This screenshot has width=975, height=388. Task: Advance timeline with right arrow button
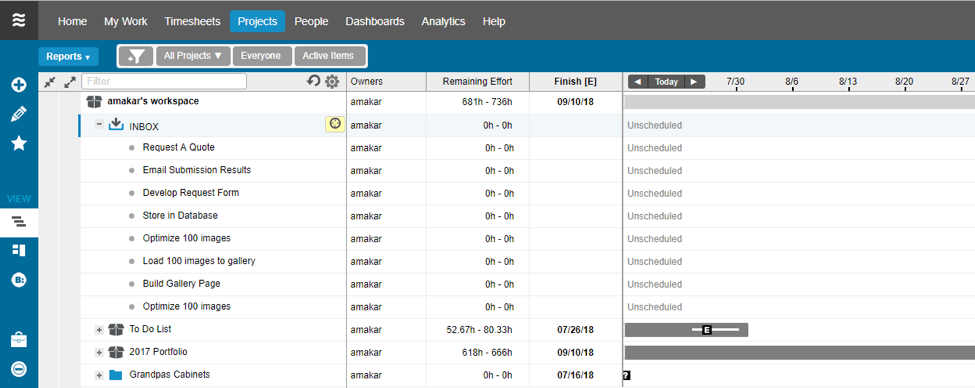pos(695,81)
